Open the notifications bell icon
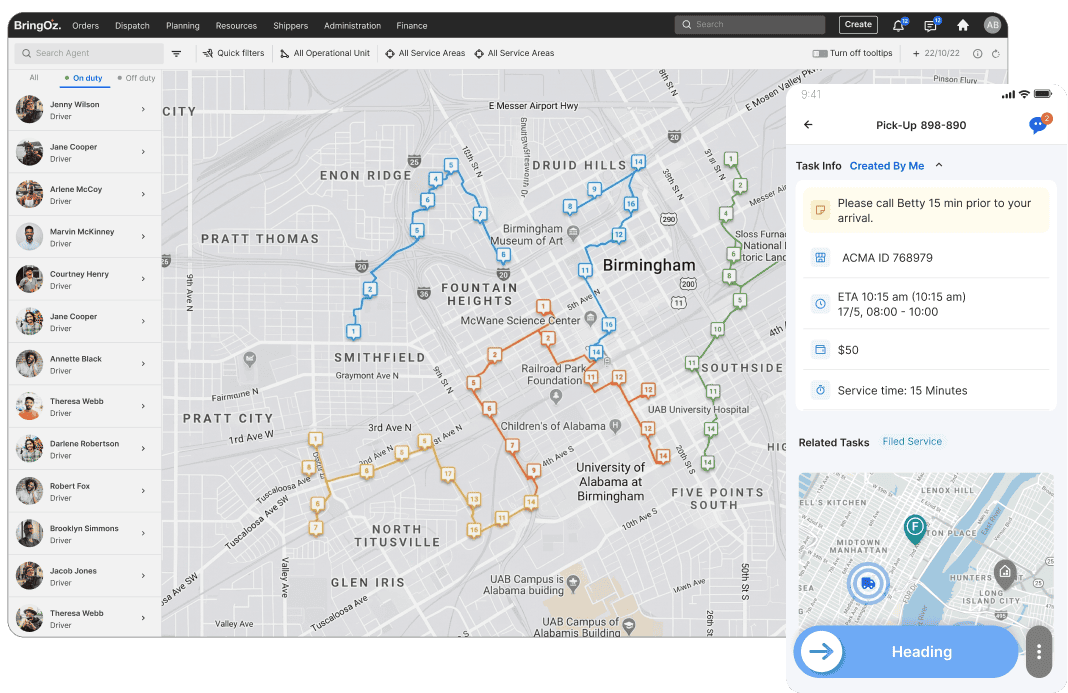Screen dimensions: 1068x693 (x=898, y=26)
